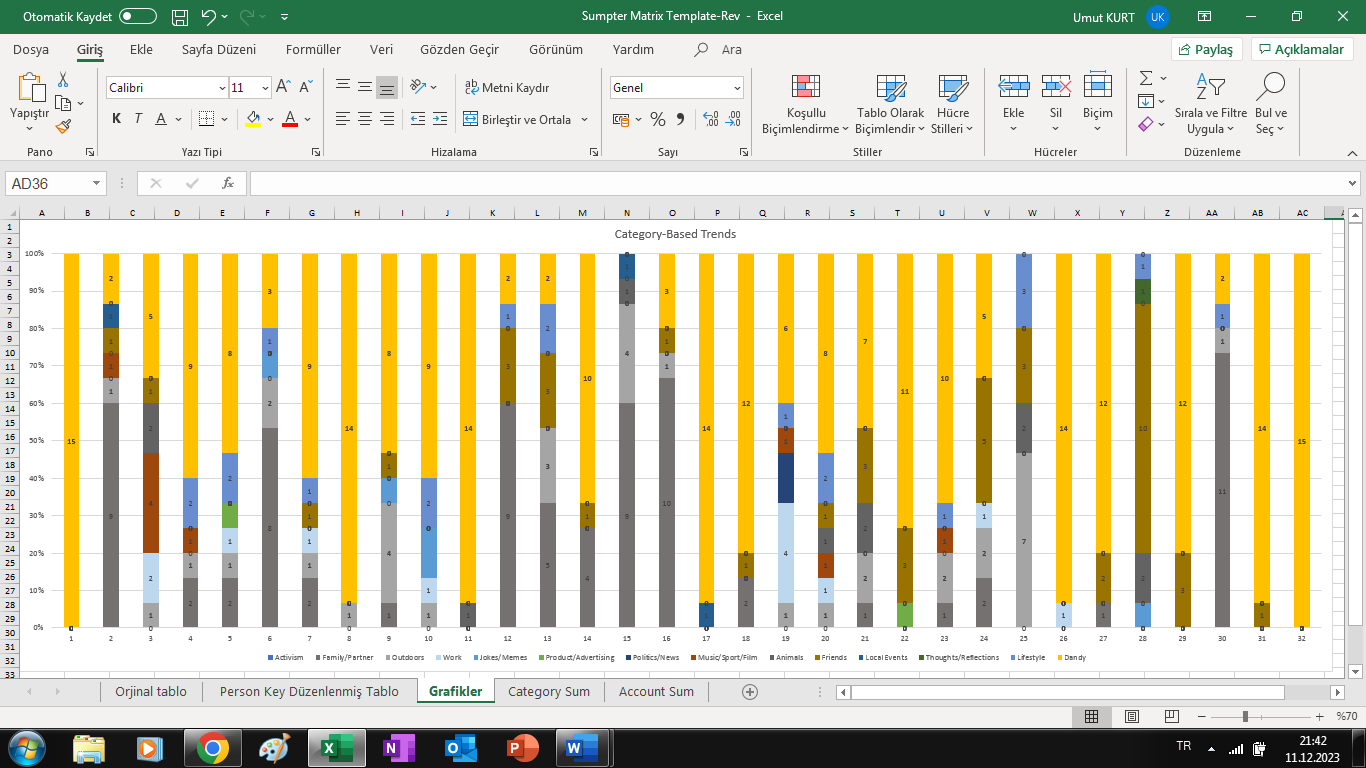Expand the Genel number format dropdown
Screen dimensions: 1366x768
pos(737,88)
